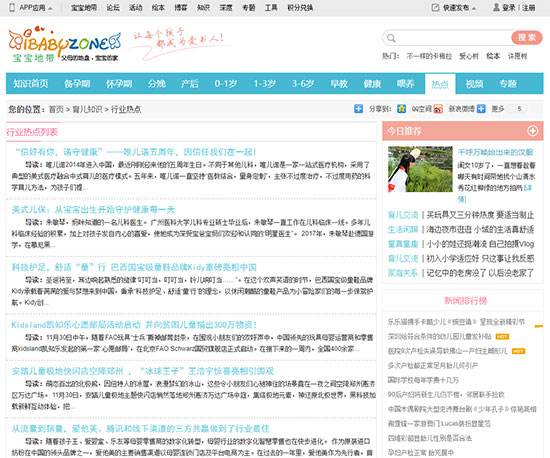550x458 pixels.
Task: Click the phone icon beside APP应用
Action: click(12, 7)
